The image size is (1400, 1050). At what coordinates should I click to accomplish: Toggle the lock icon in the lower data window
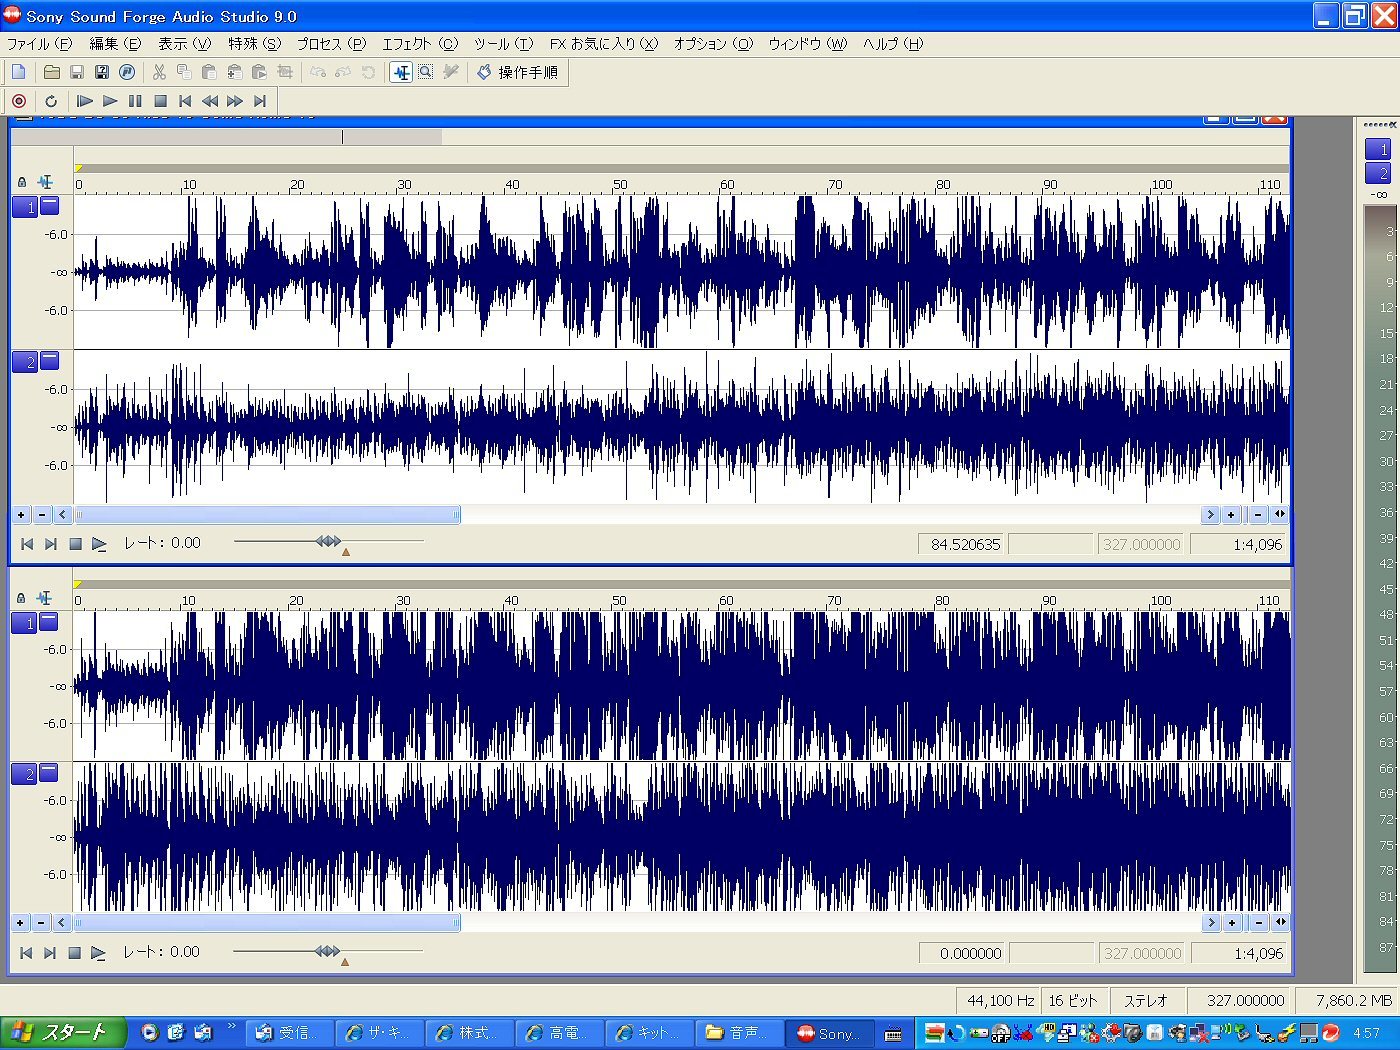coord(21,598)
